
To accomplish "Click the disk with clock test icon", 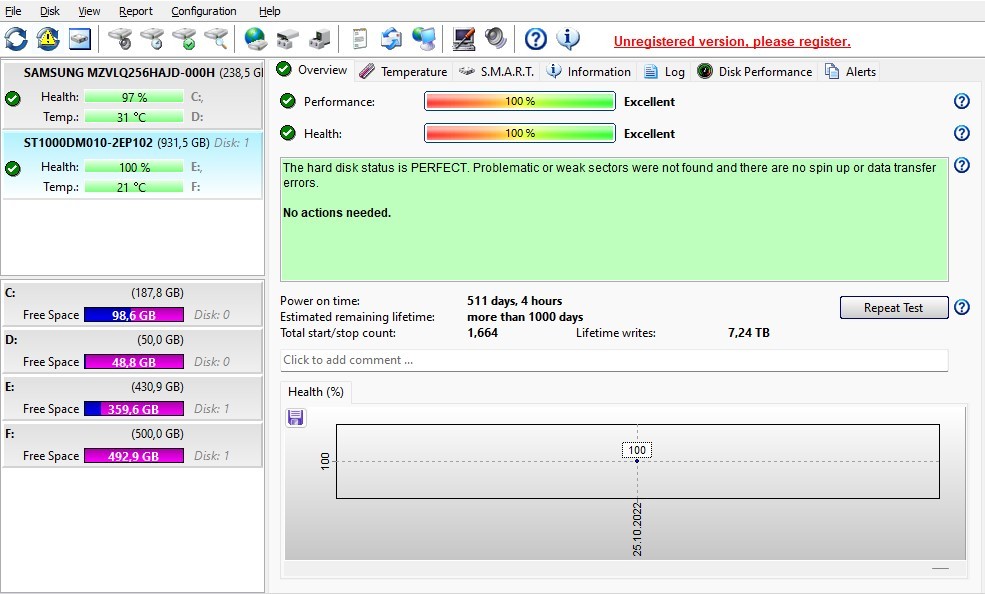I will tap(152, 39).
